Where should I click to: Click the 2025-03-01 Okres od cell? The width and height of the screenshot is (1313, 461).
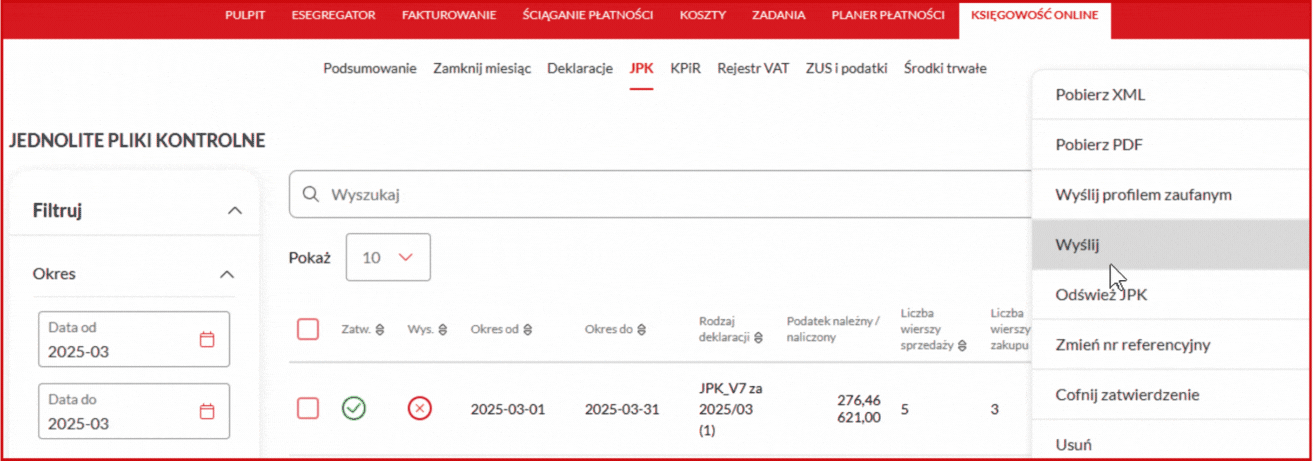(508, 409)
